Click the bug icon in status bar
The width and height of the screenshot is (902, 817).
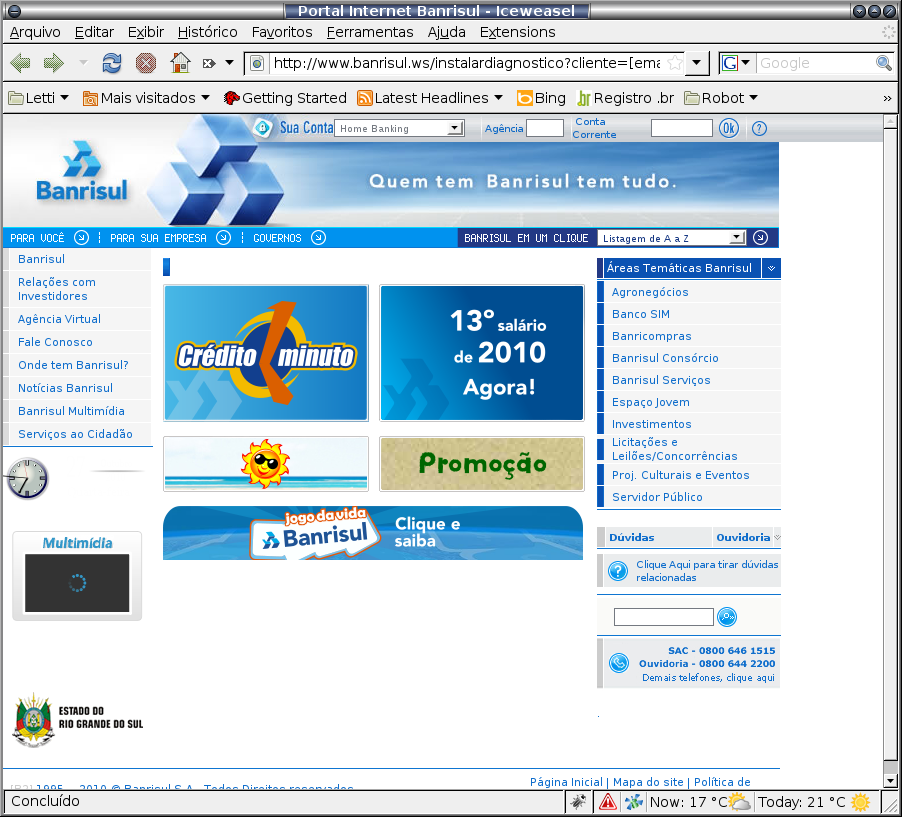pyautogui.click(x=578, y=801)
